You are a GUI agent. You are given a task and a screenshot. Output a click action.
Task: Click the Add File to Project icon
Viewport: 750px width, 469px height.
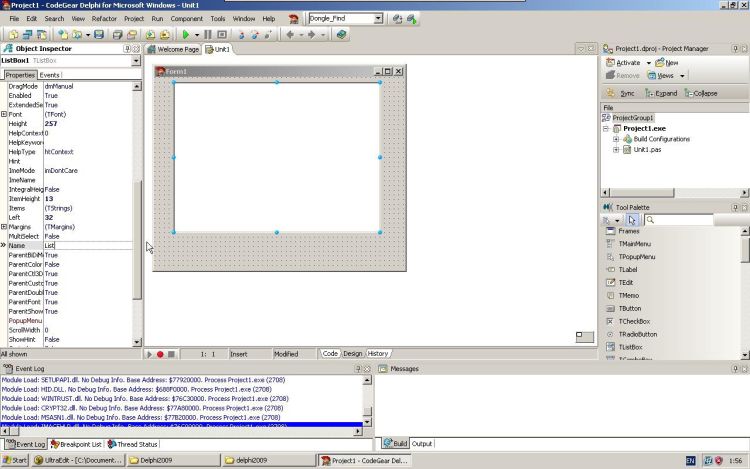click(150, 34)
